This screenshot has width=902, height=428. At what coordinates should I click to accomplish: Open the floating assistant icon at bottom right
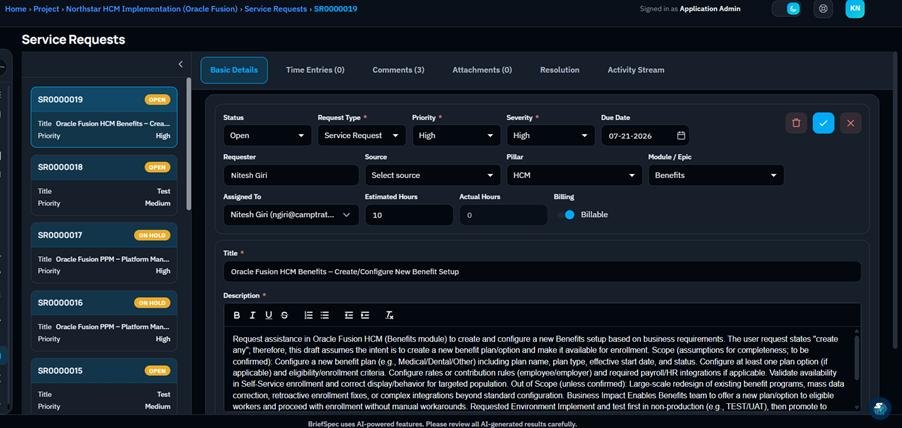[880, 408]
